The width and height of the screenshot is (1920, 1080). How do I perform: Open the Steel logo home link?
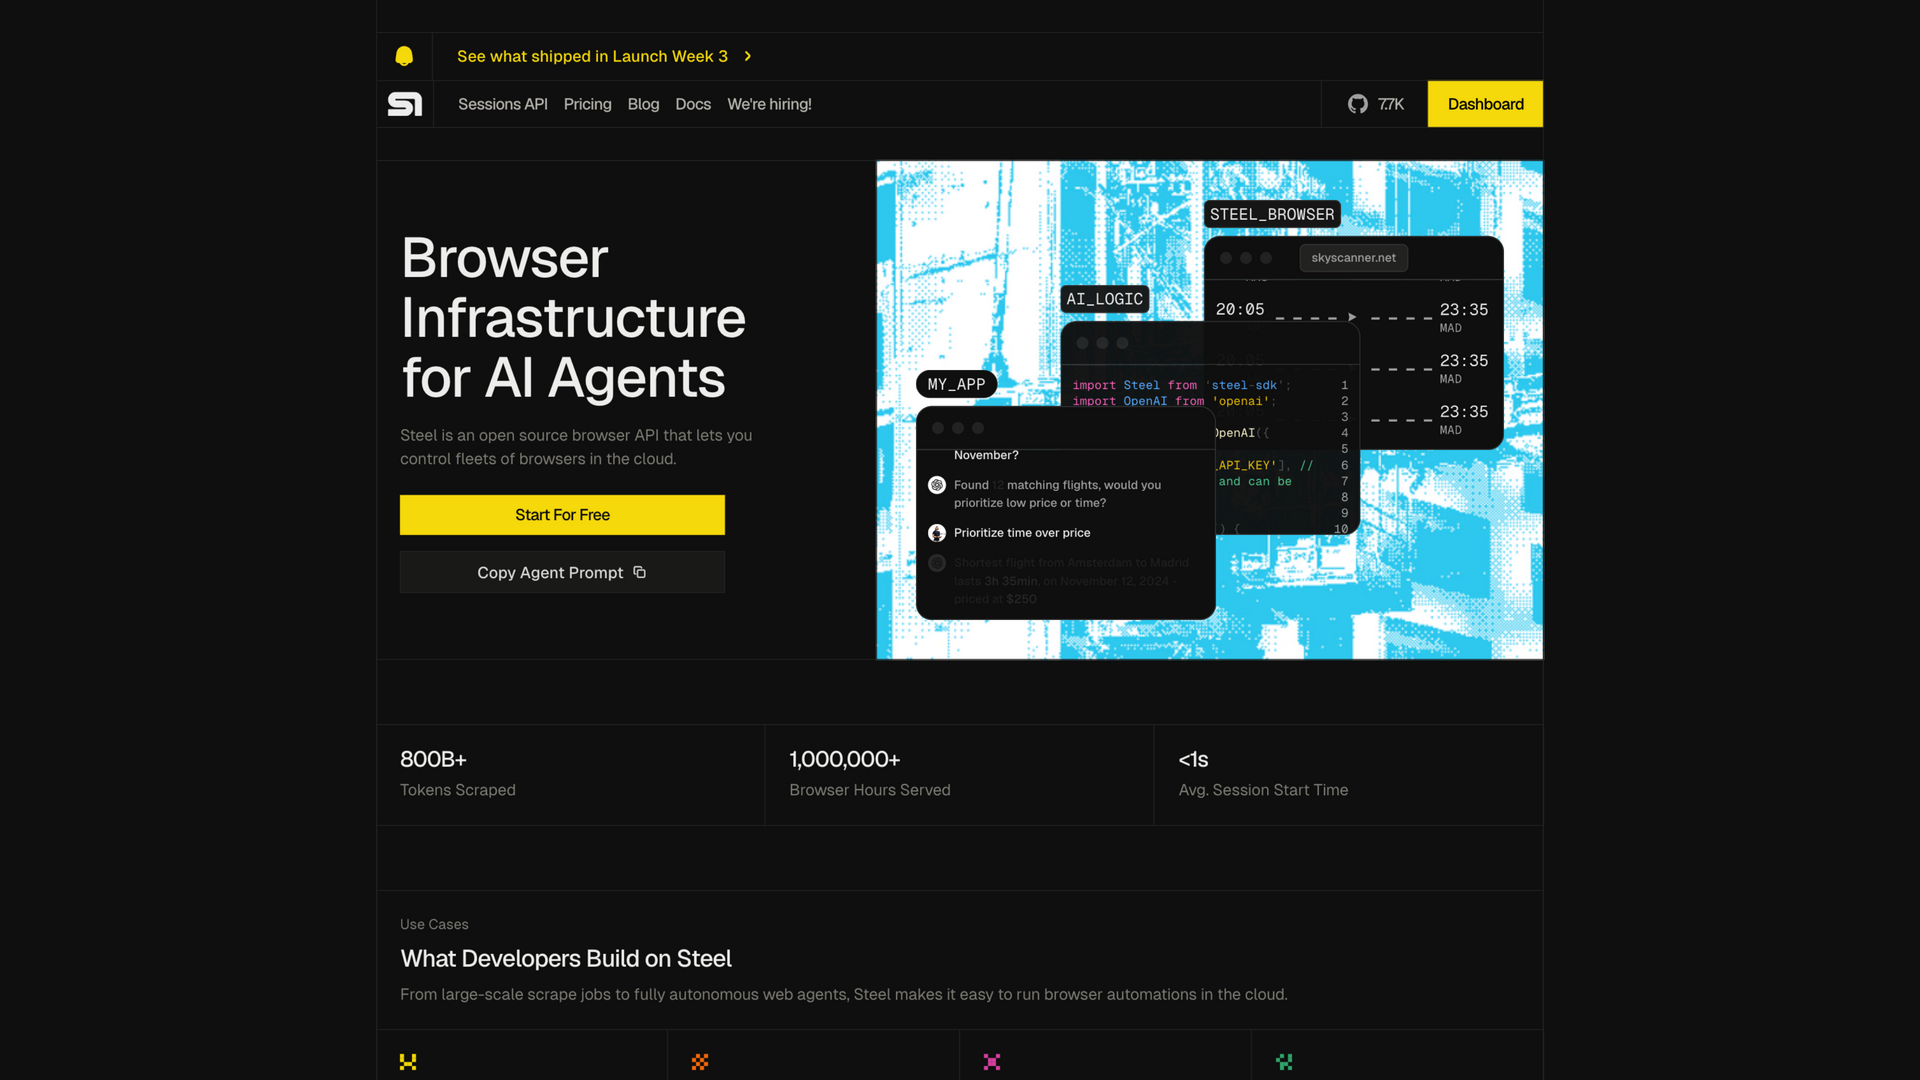405,104
